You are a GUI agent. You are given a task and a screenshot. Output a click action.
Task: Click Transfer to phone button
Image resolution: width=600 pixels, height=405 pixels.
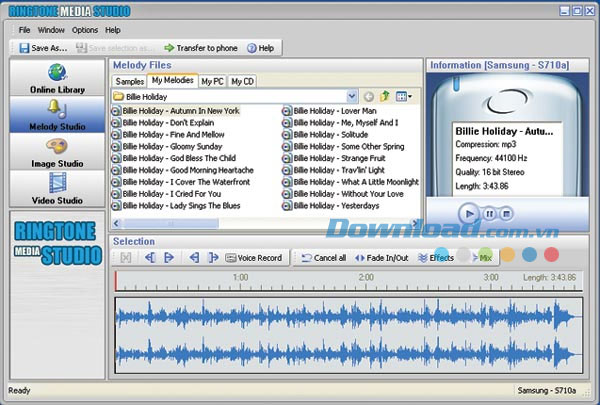tap(201, 47)
